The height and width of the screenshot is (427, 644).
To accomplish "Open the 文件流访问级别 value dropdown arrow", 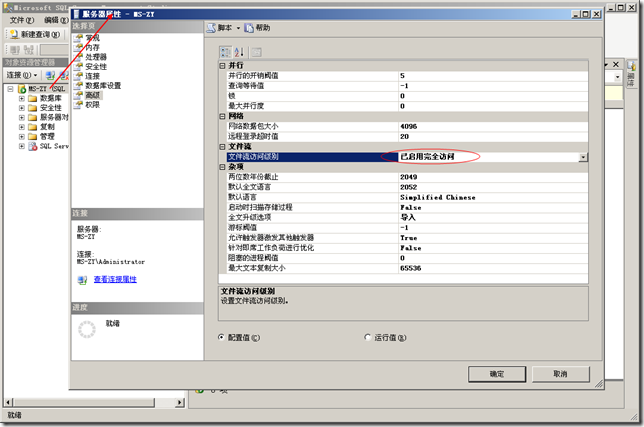I will click(x=583, y=157).
